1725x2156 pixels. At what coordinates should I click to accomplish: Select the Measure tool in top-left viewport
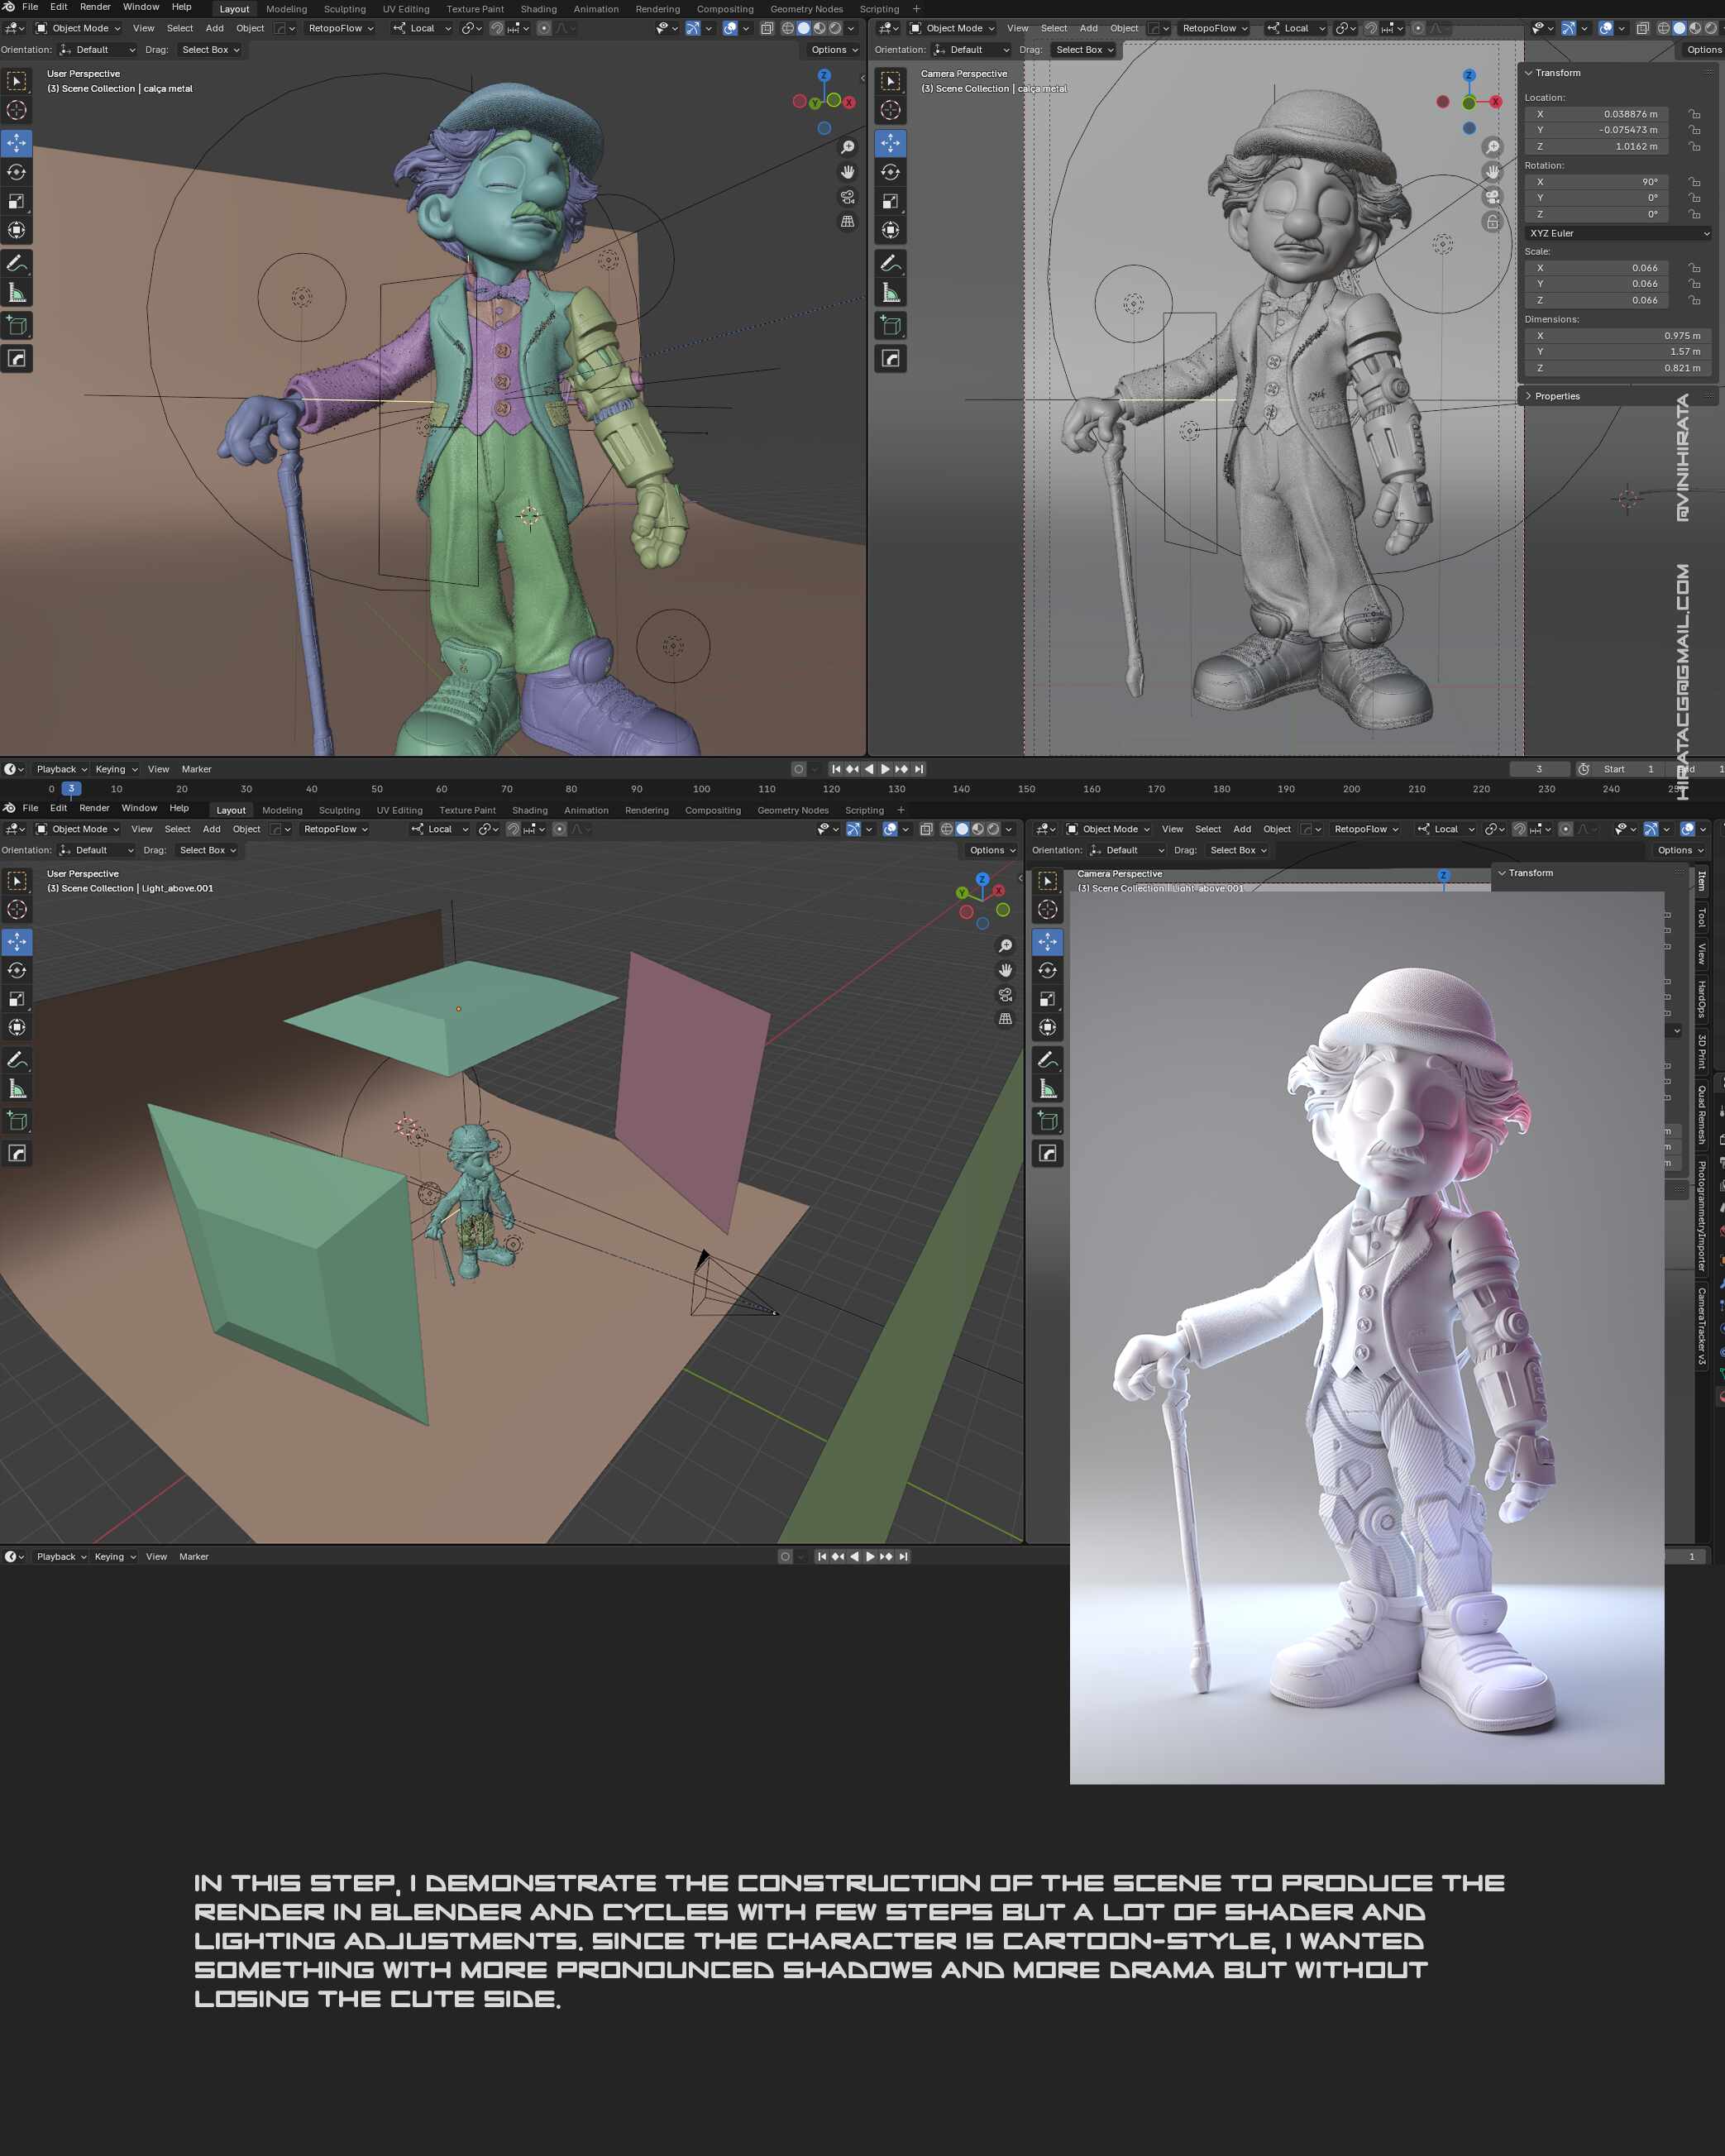tap(17, 292)
